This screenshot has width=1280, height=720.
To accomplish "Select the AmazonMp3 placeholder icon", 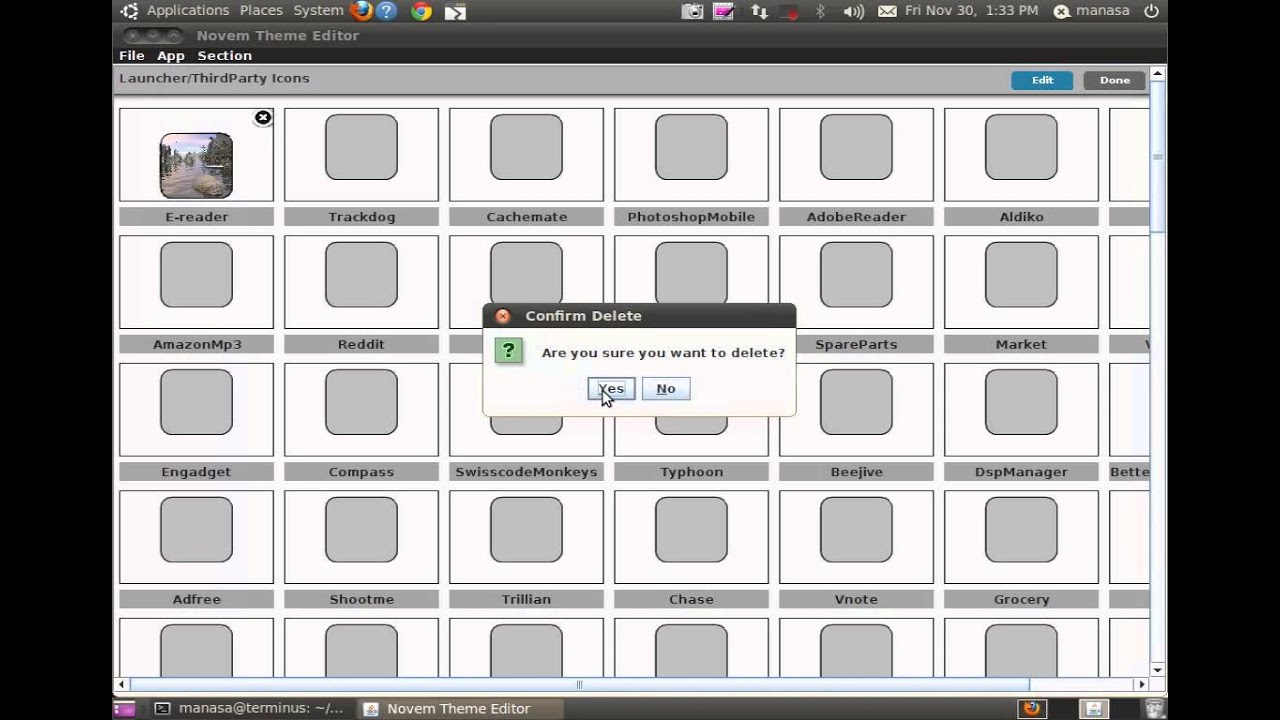I will pos(196,274).
